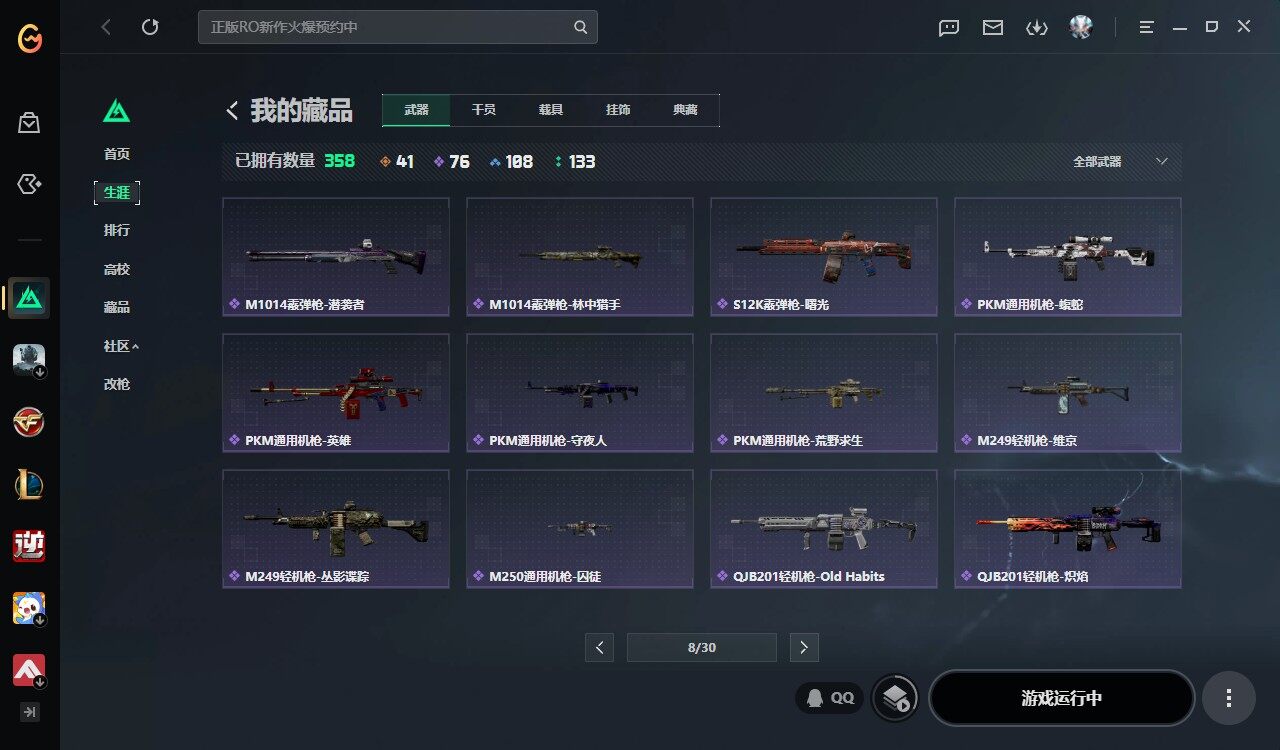The width and height of the screenshot is (1280, 750).
Task: Collapse the left sidebar with arrow icon
Action: 29,712
